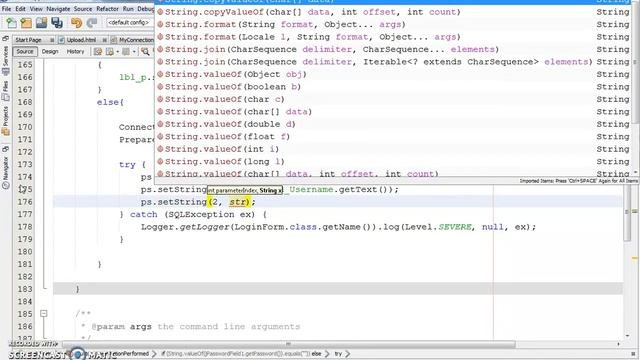
Task: Open the default config dropdown
Action: point(130,22)
